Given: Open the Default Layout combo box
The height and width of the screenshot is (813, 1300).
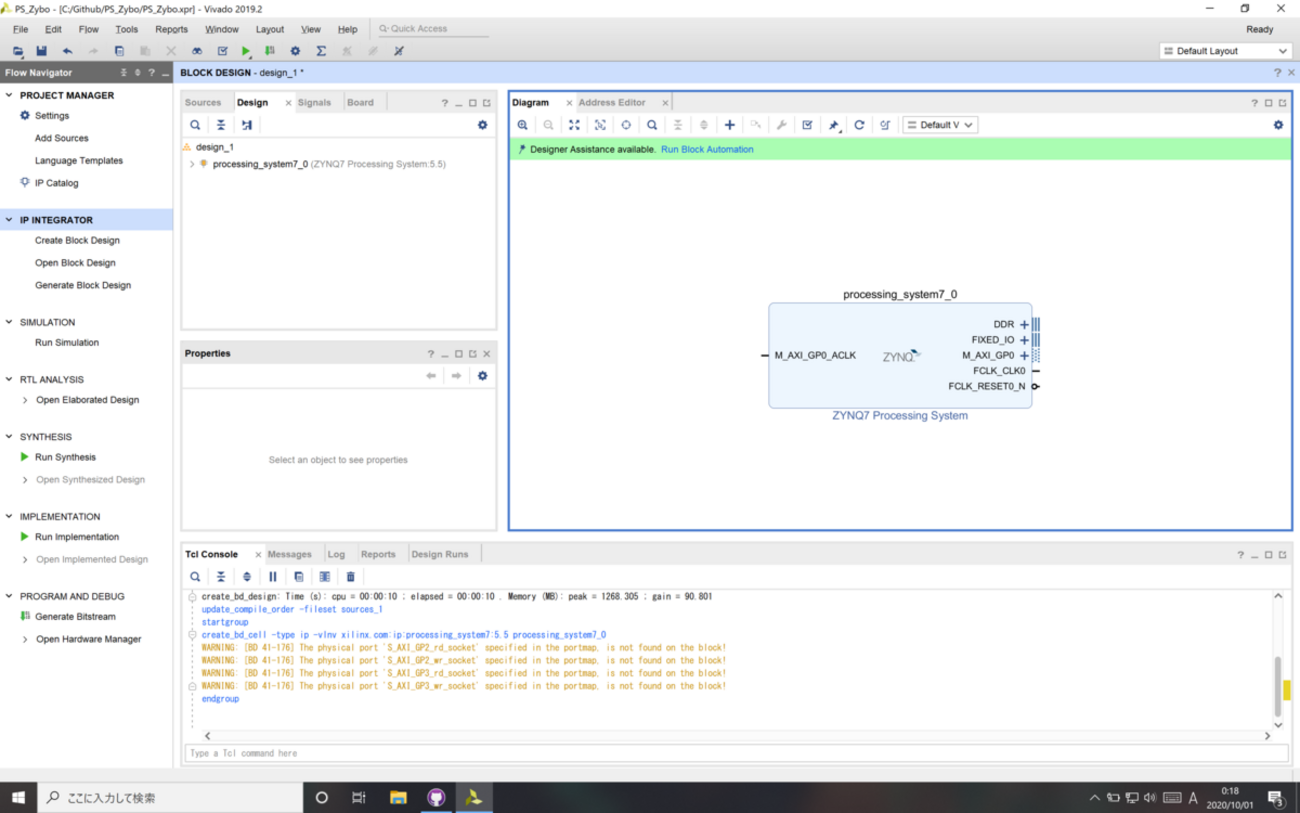Looking at the screenshot, I should [1226, 51].
